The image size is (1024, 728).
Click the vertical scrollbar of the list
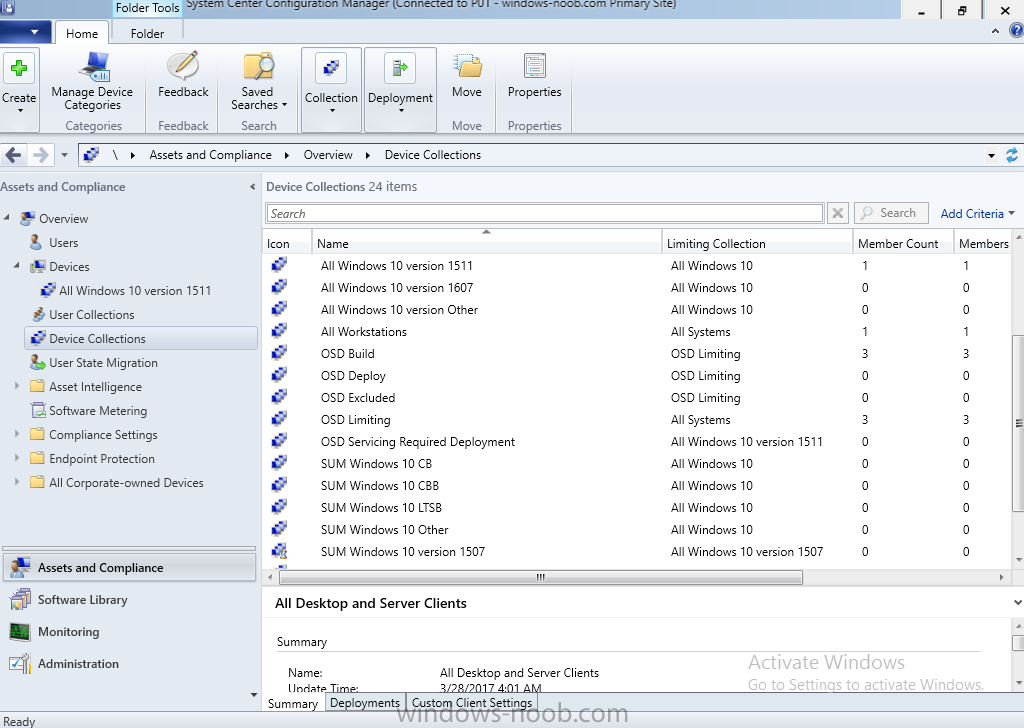(1018, 423)
